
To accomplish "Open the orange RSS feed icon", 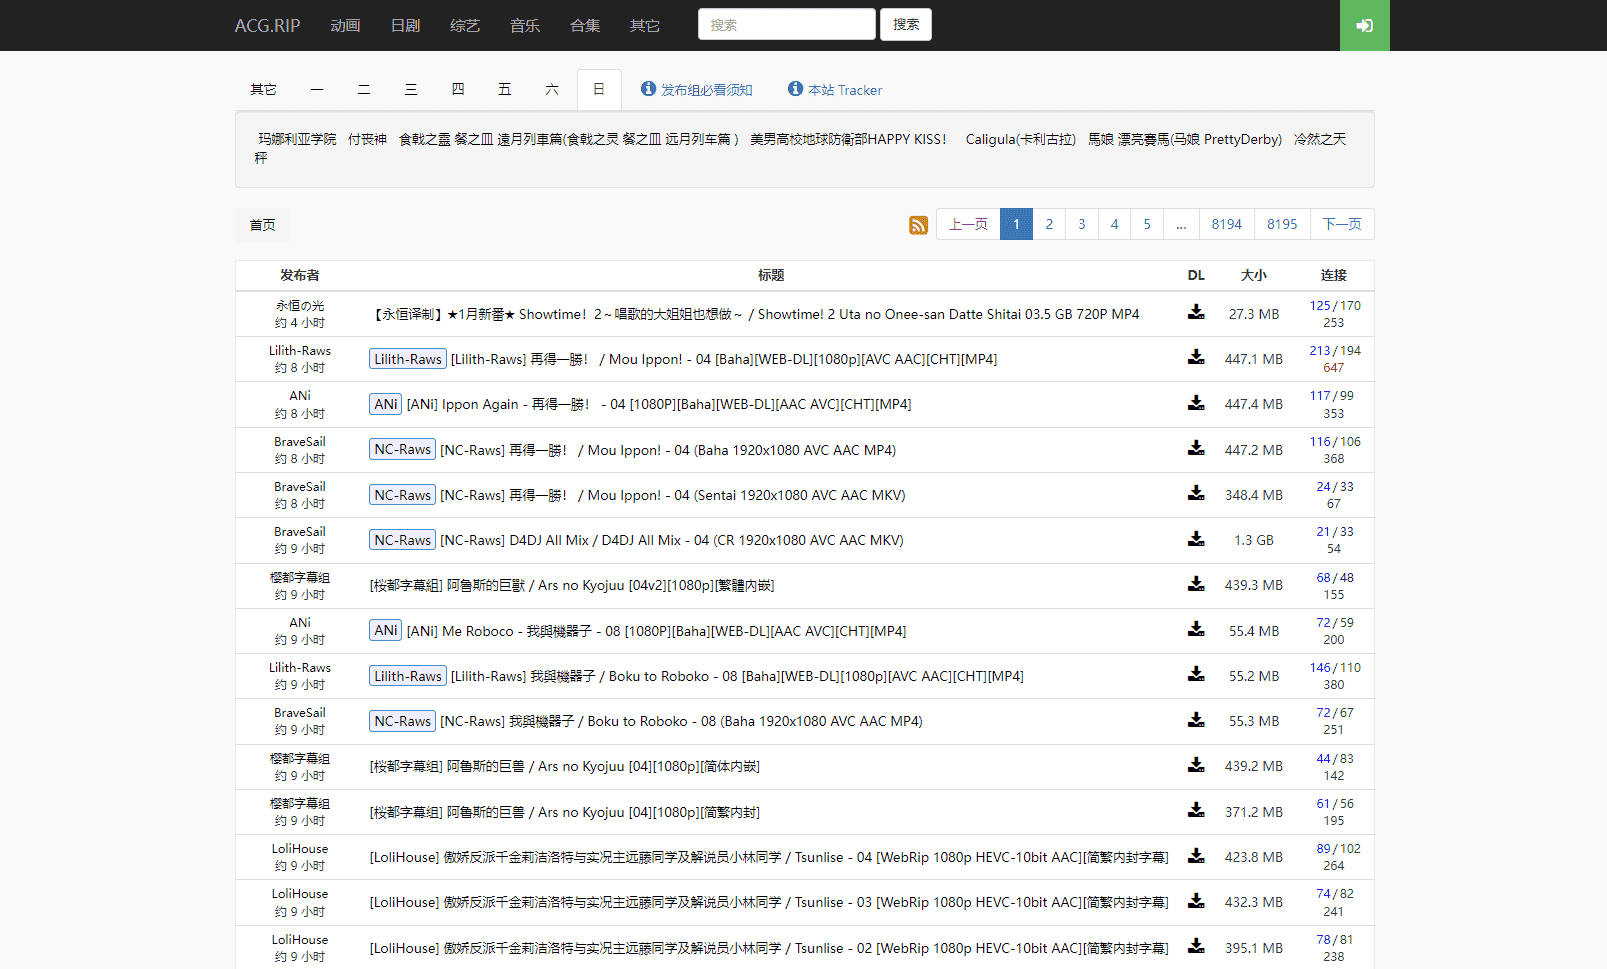I will (x=918, y=225).
